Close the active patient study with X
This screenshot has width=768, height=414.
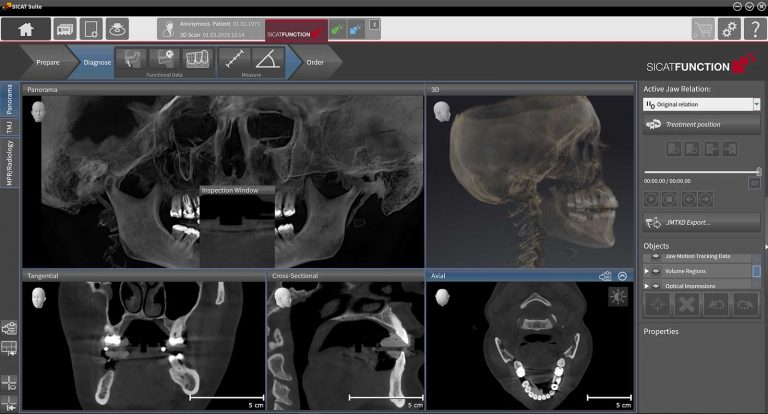374,23
